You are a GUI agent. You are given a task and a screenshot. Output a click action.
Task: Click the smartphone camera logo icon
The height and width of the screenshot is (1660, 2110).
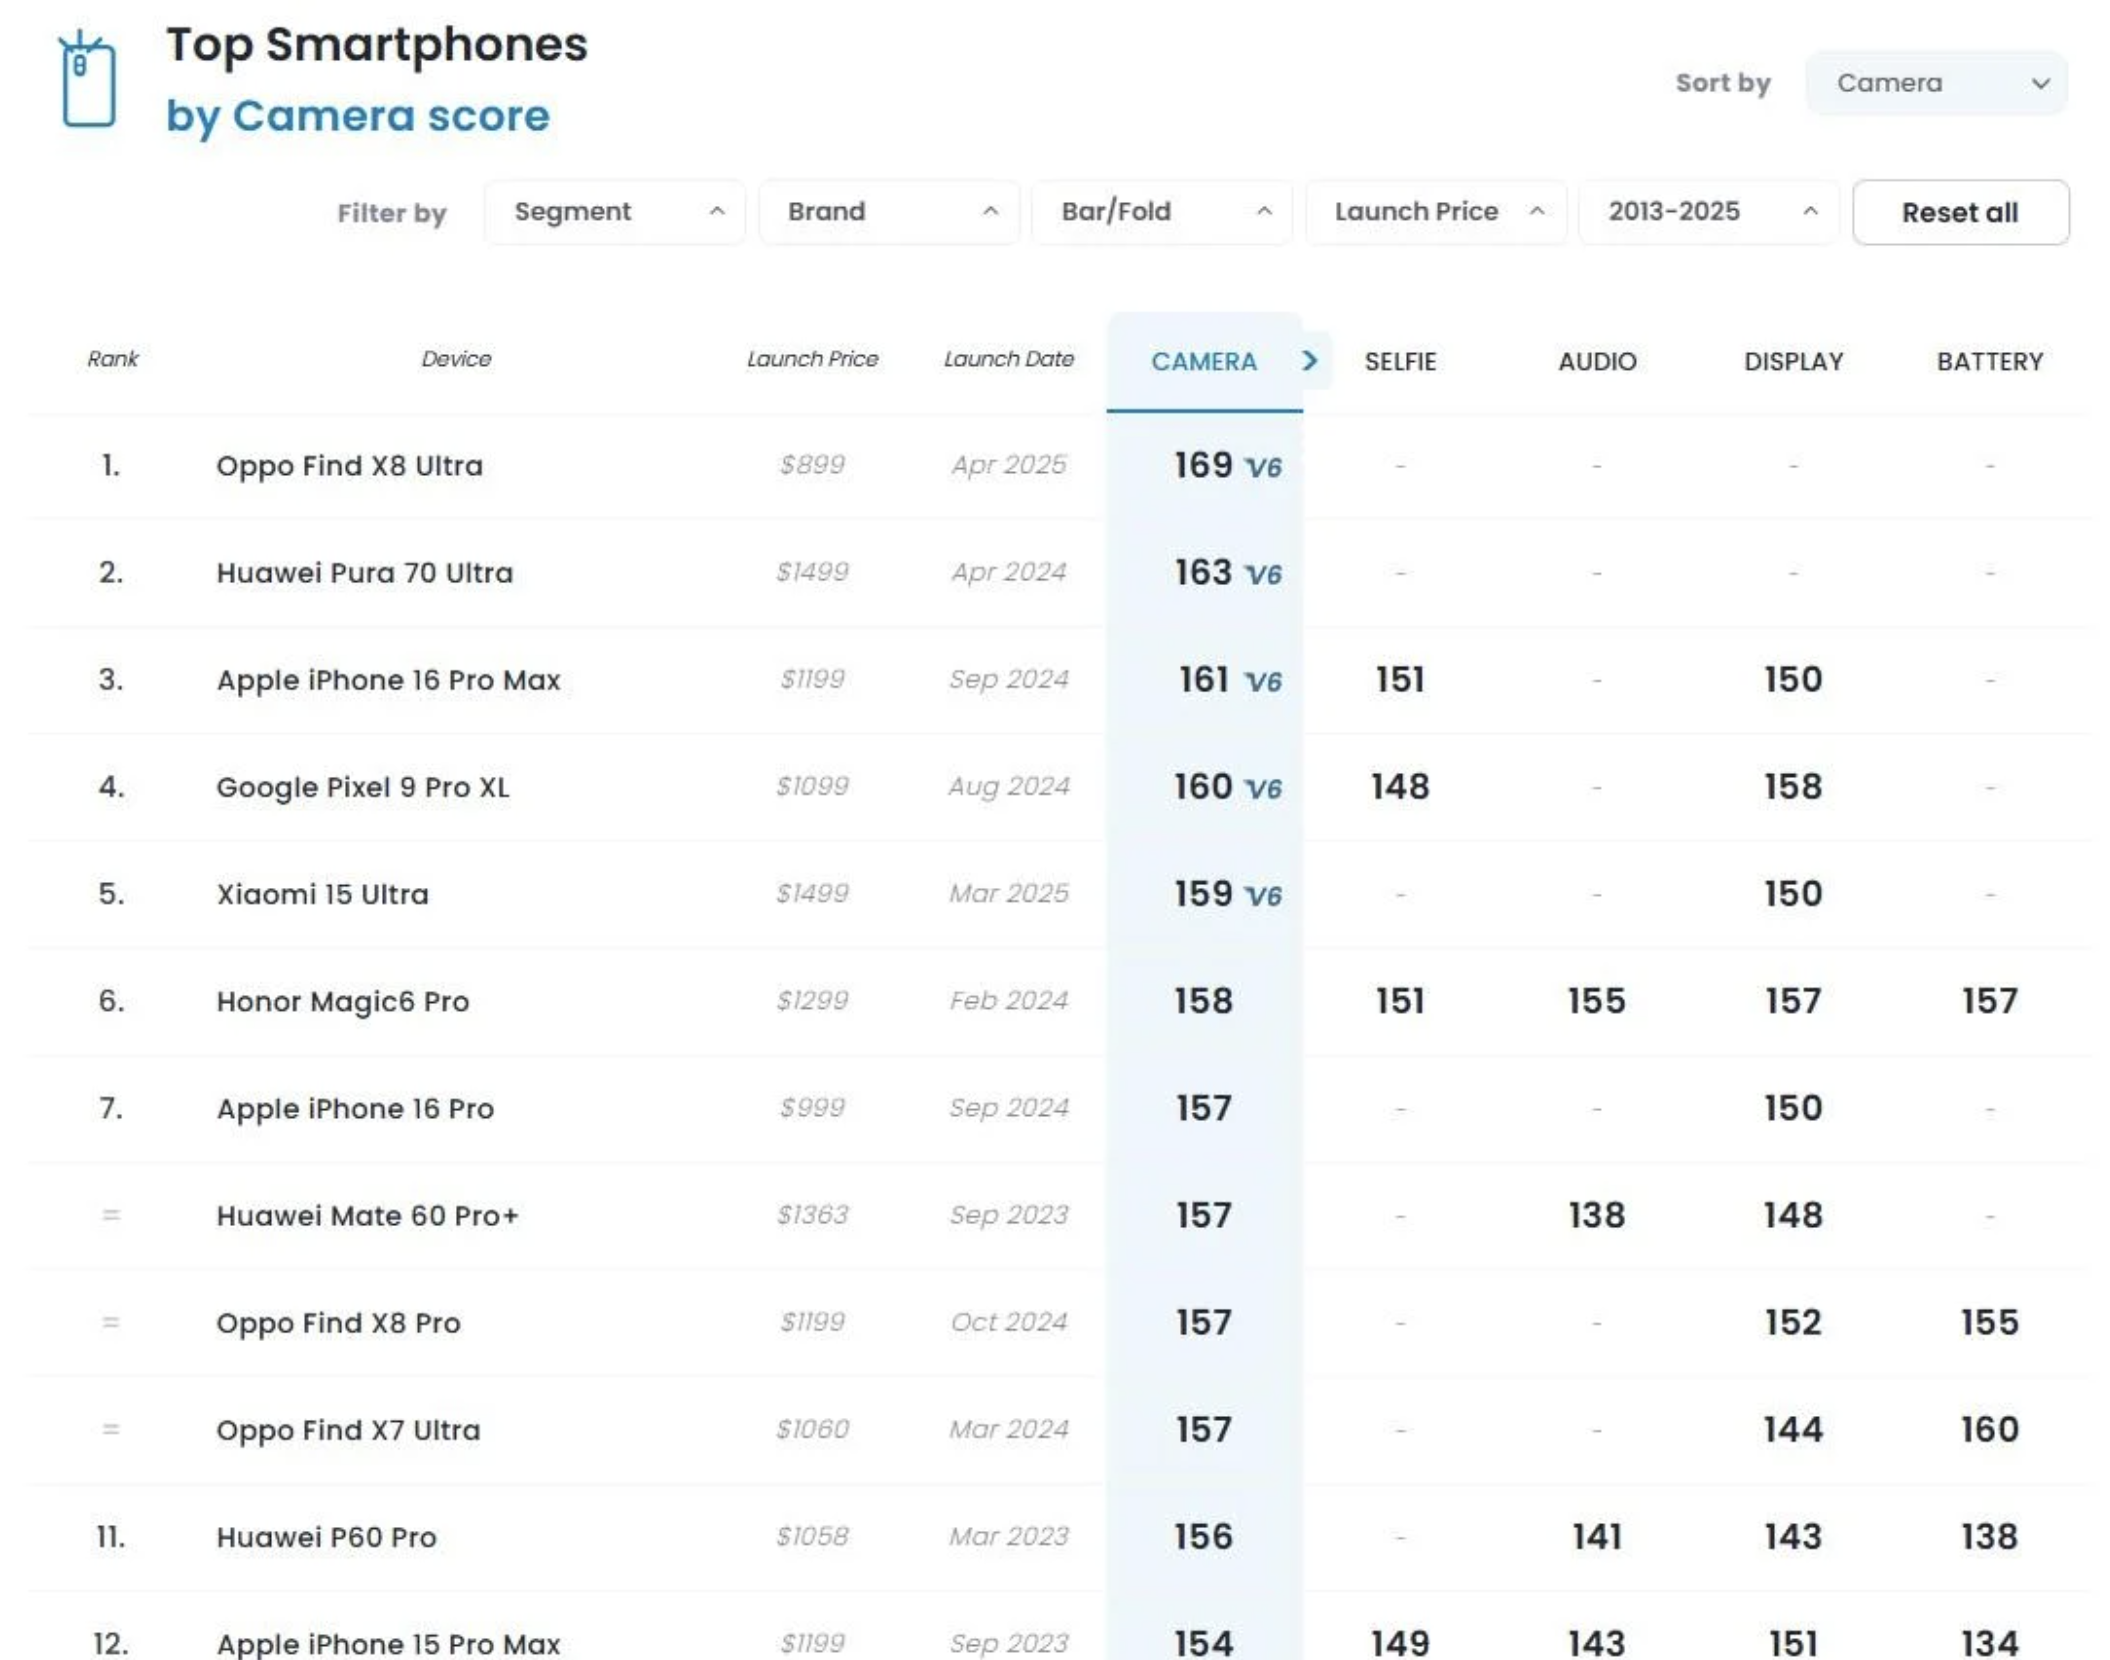pos(88,80)
